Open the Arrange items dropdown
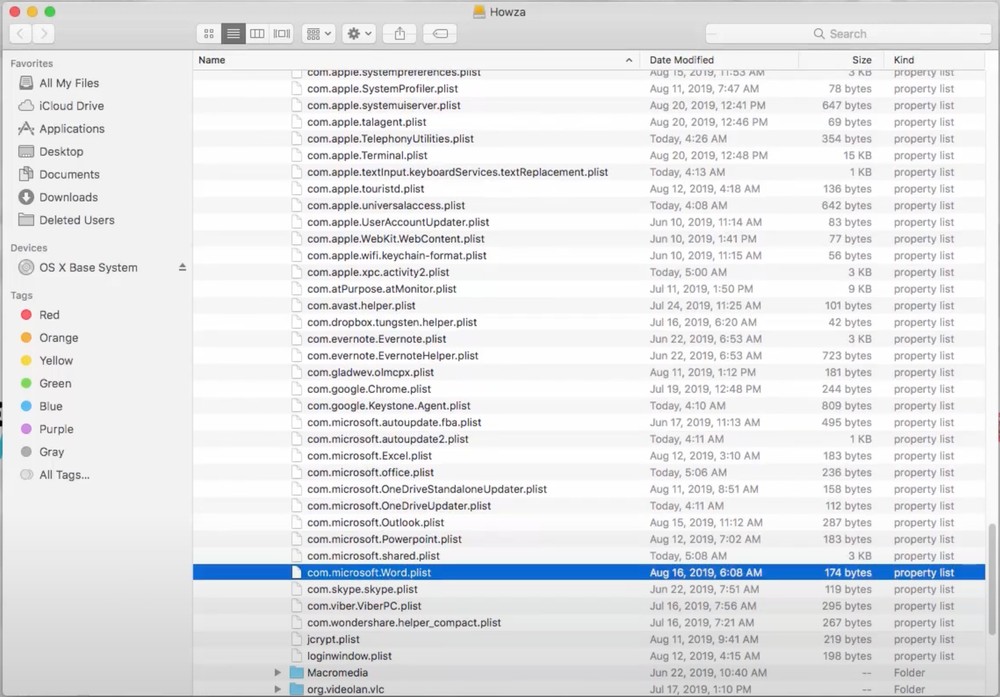This screenshot has width=1000, height=697. 319,34
